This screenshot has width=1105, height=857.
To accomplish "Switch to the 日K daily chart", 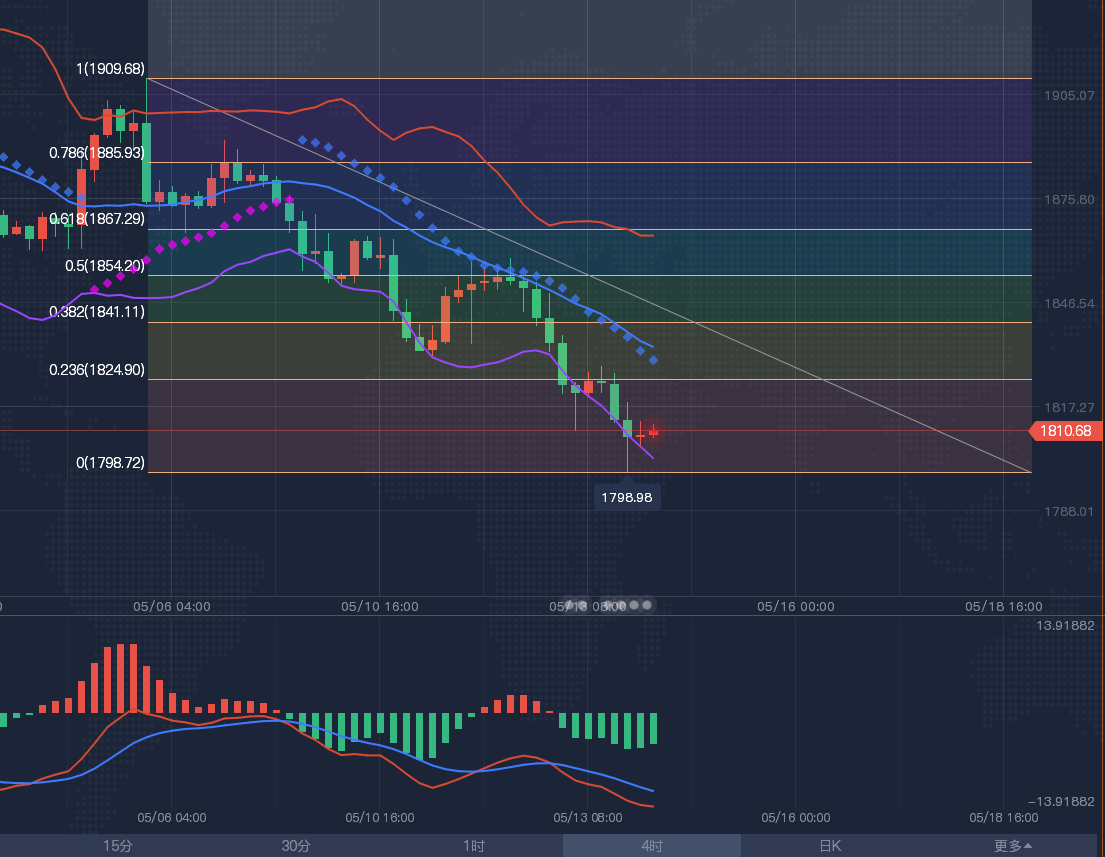I will (830, 846).
